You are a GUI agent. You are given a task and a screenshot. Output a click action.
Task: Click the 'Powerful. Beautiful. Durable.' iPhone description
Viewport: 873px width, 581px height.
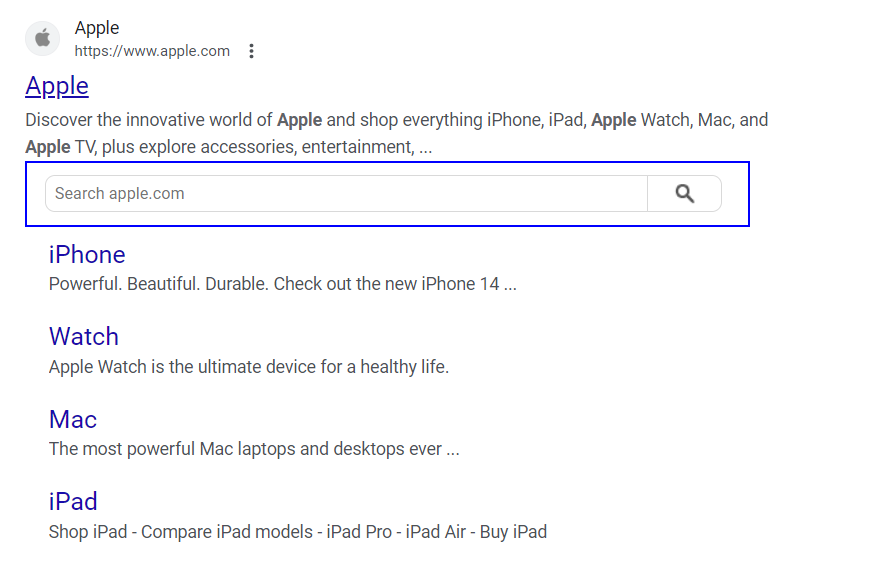click(x=282, y=284)
